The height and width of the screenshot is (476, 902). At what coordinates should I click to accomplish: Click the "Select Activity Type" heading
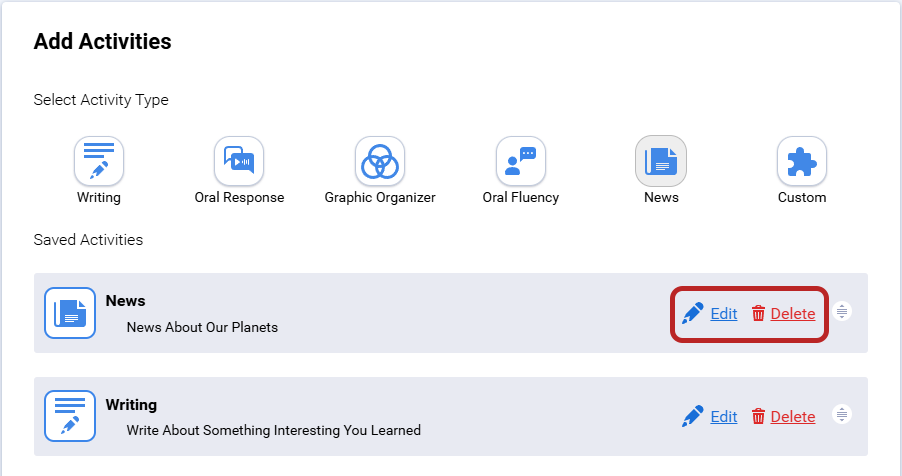coord(101,100)
